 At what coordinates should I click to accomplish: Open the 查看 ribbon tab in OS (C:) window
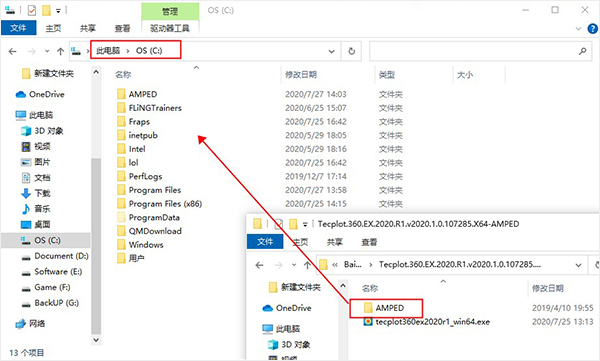tap(122, 28)
